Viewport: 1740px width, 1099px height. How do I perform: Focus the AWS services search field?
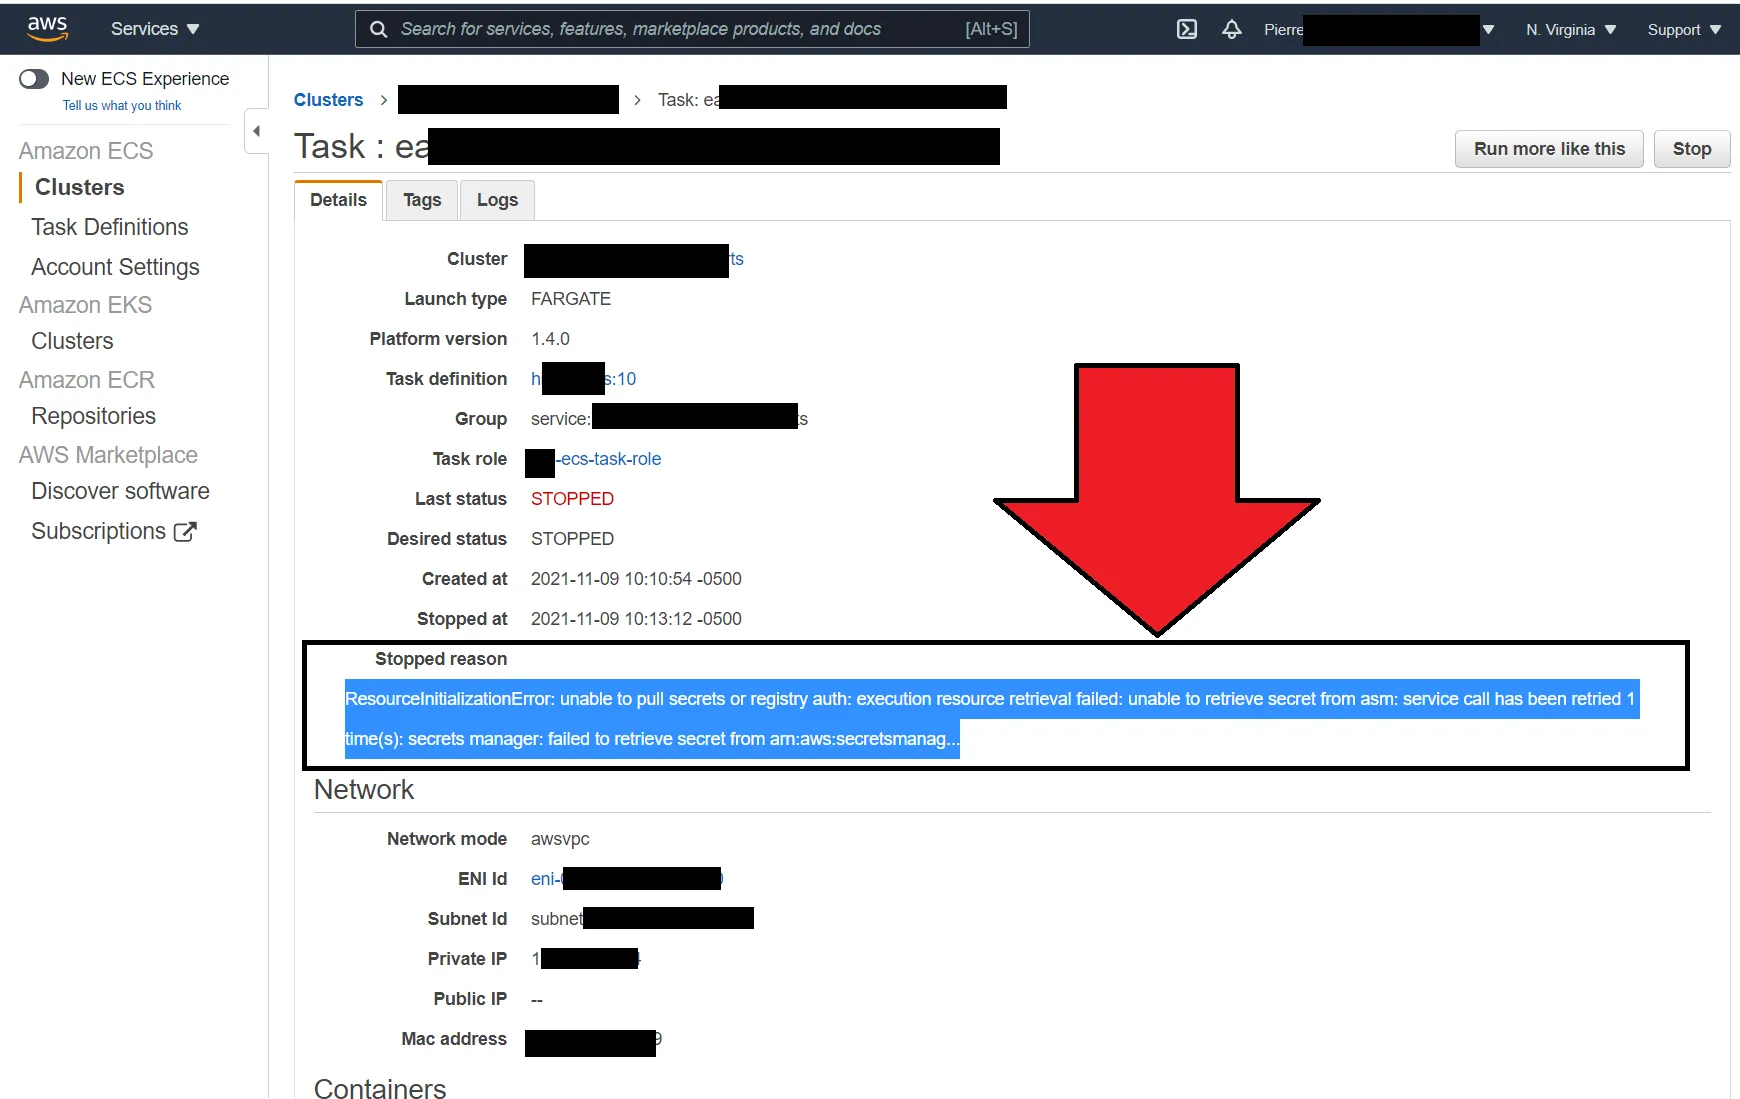pos(692,29)
